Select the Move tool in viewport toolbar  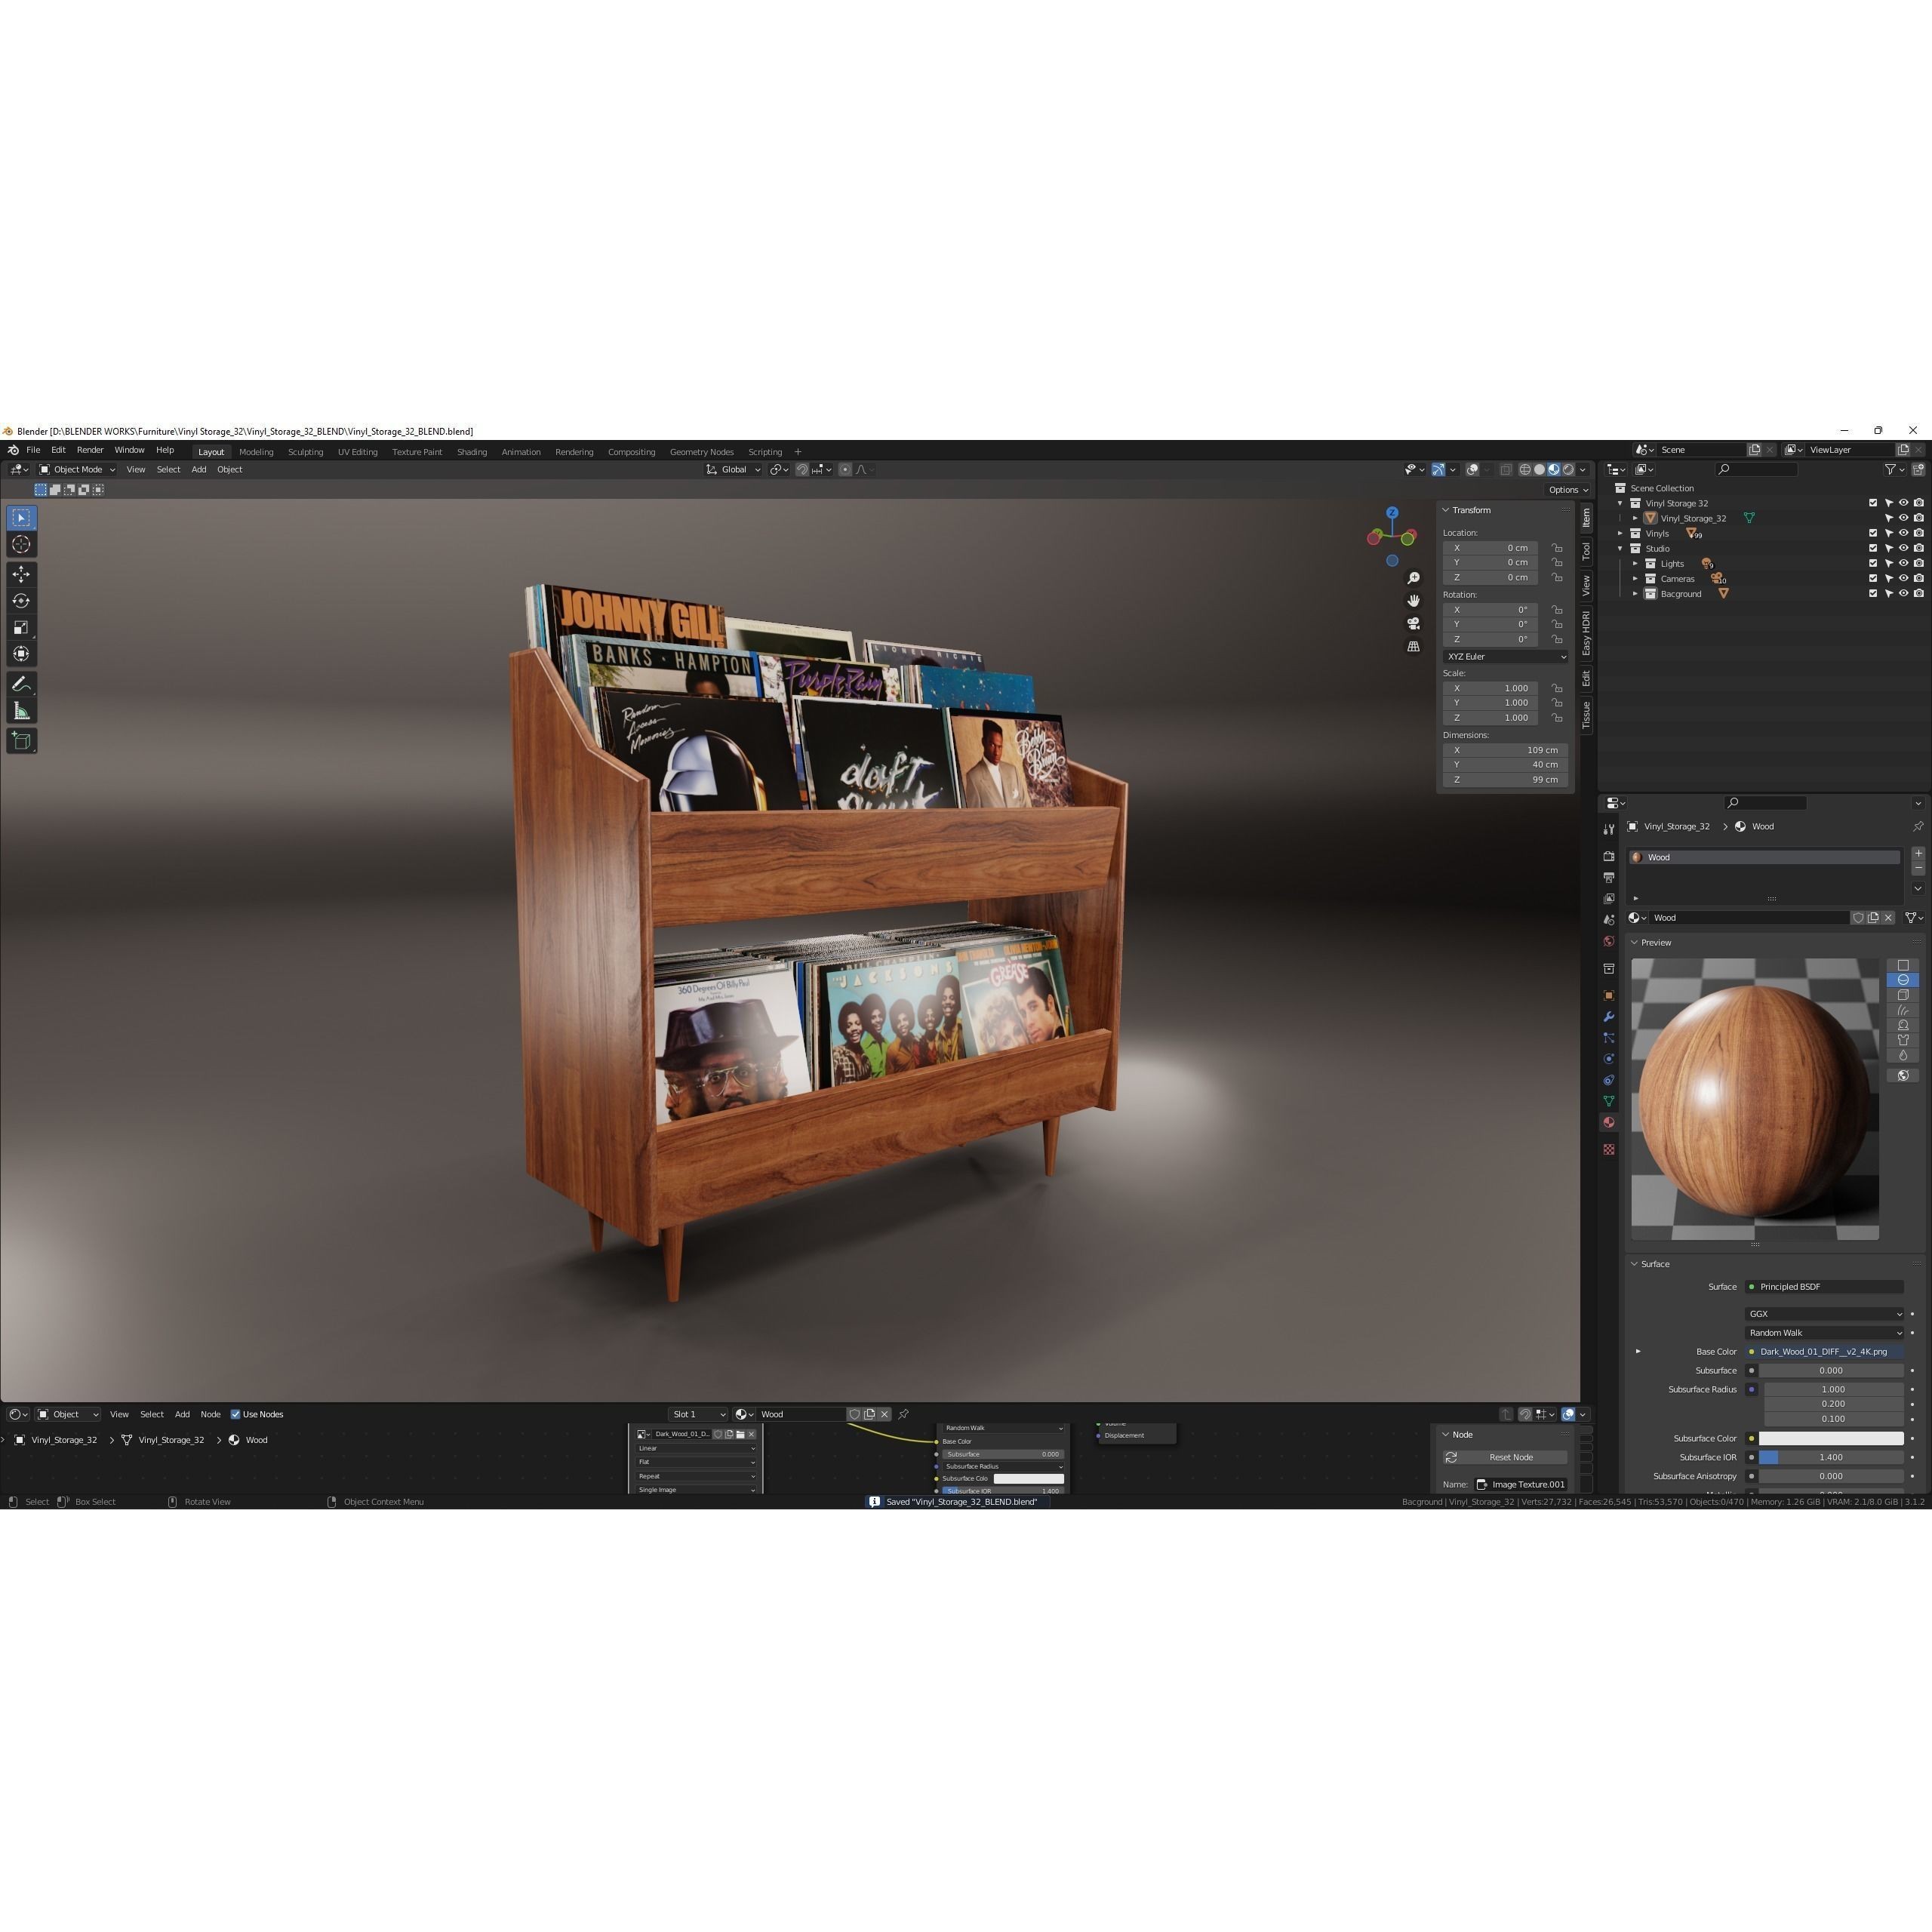[x=21, y=575]
